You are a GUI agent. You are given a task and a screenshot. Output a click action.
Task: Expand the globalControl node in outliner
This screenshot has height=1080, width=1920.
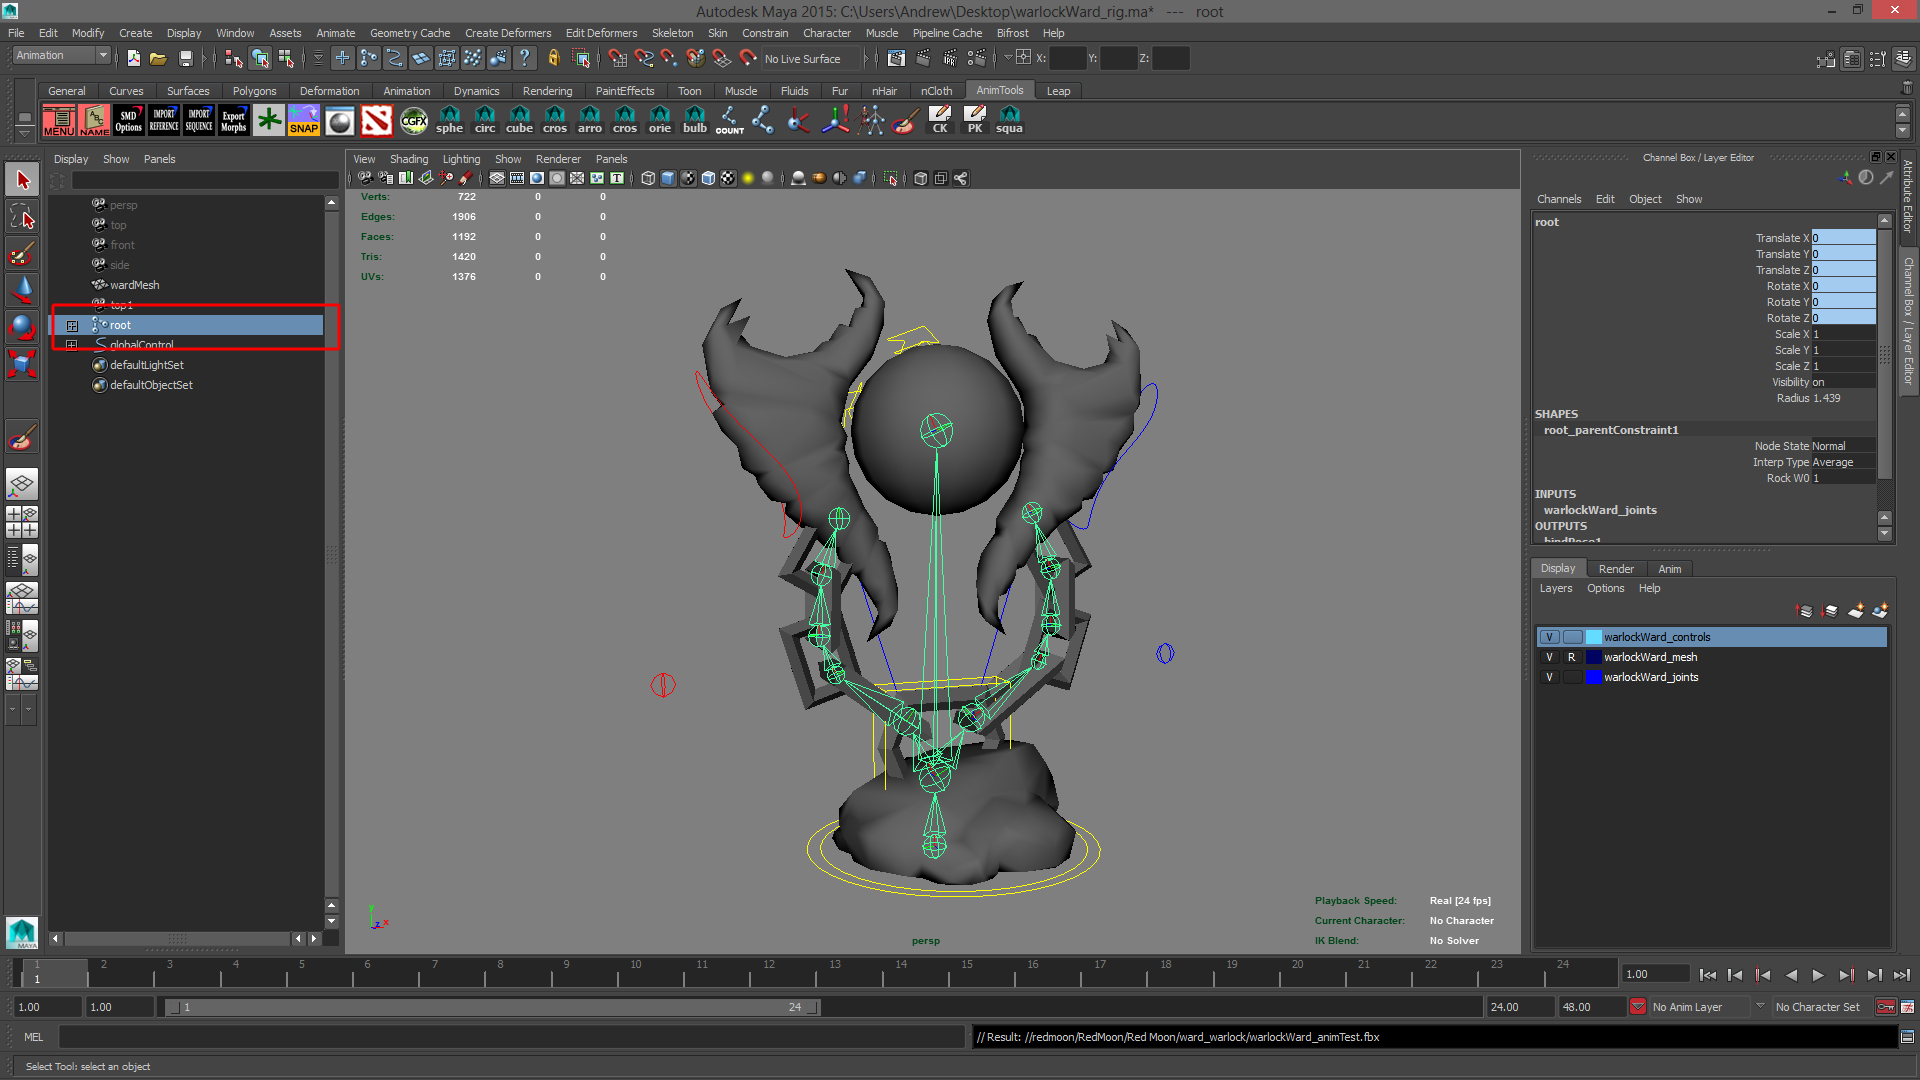72,345
